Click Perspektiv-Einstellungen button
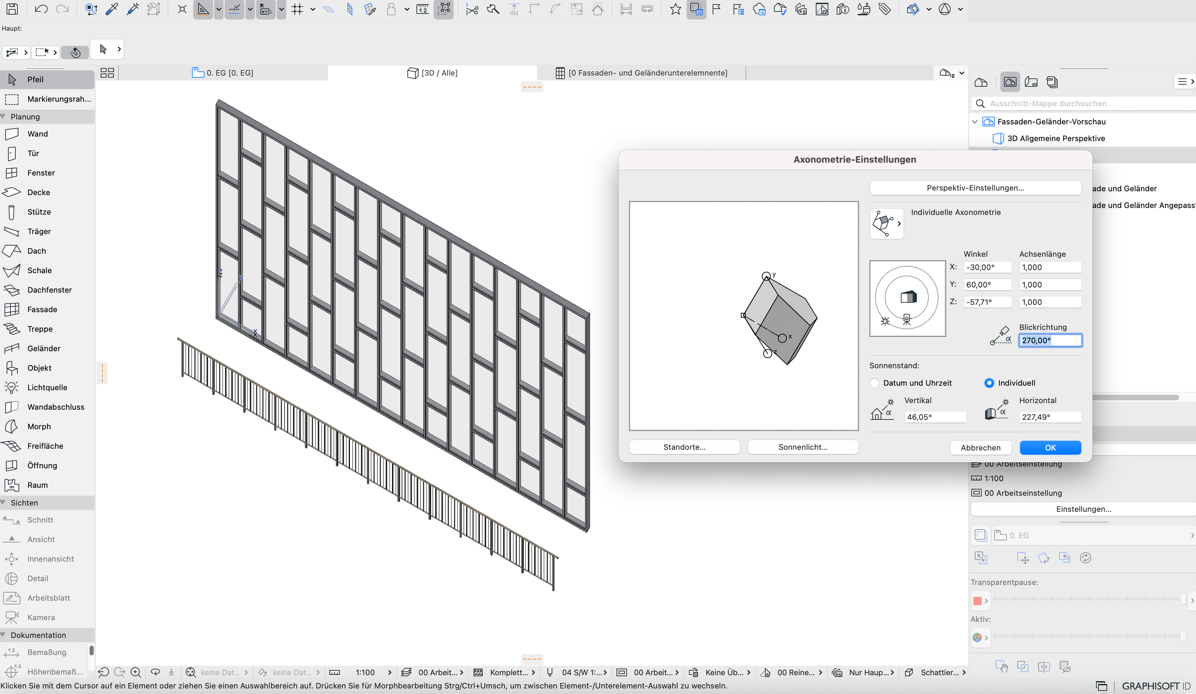This screenshot has height=694, width=1196. coord(975,188)
